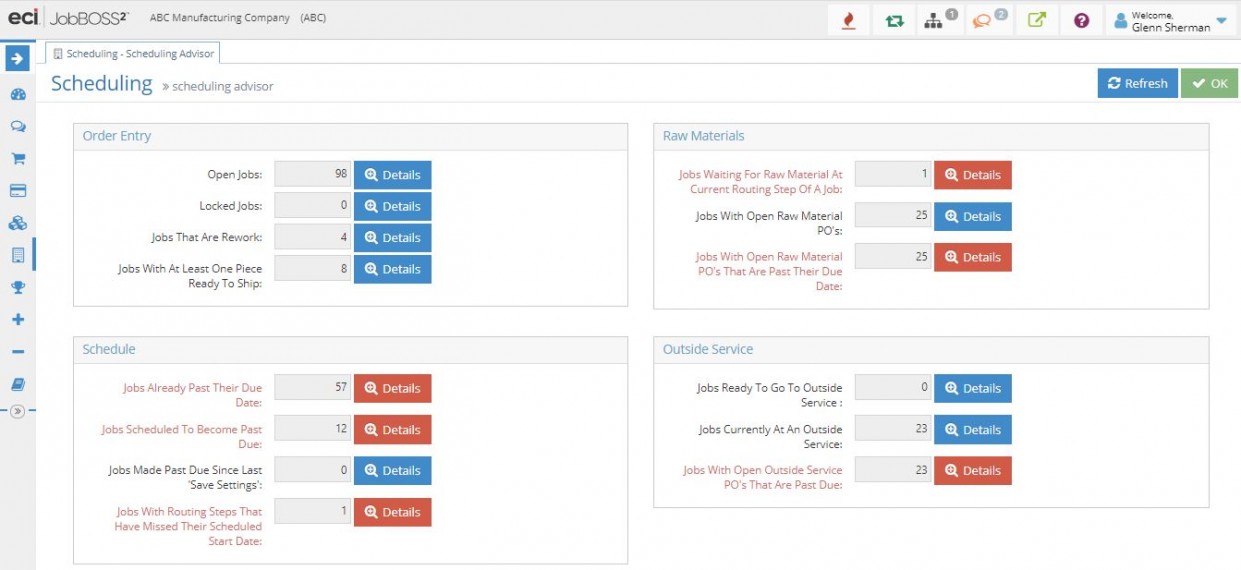The height and width of the screenshot is (570, 1241).
Task: Click Jobs That Are Rework value field
Action: [x=312, y=237]
